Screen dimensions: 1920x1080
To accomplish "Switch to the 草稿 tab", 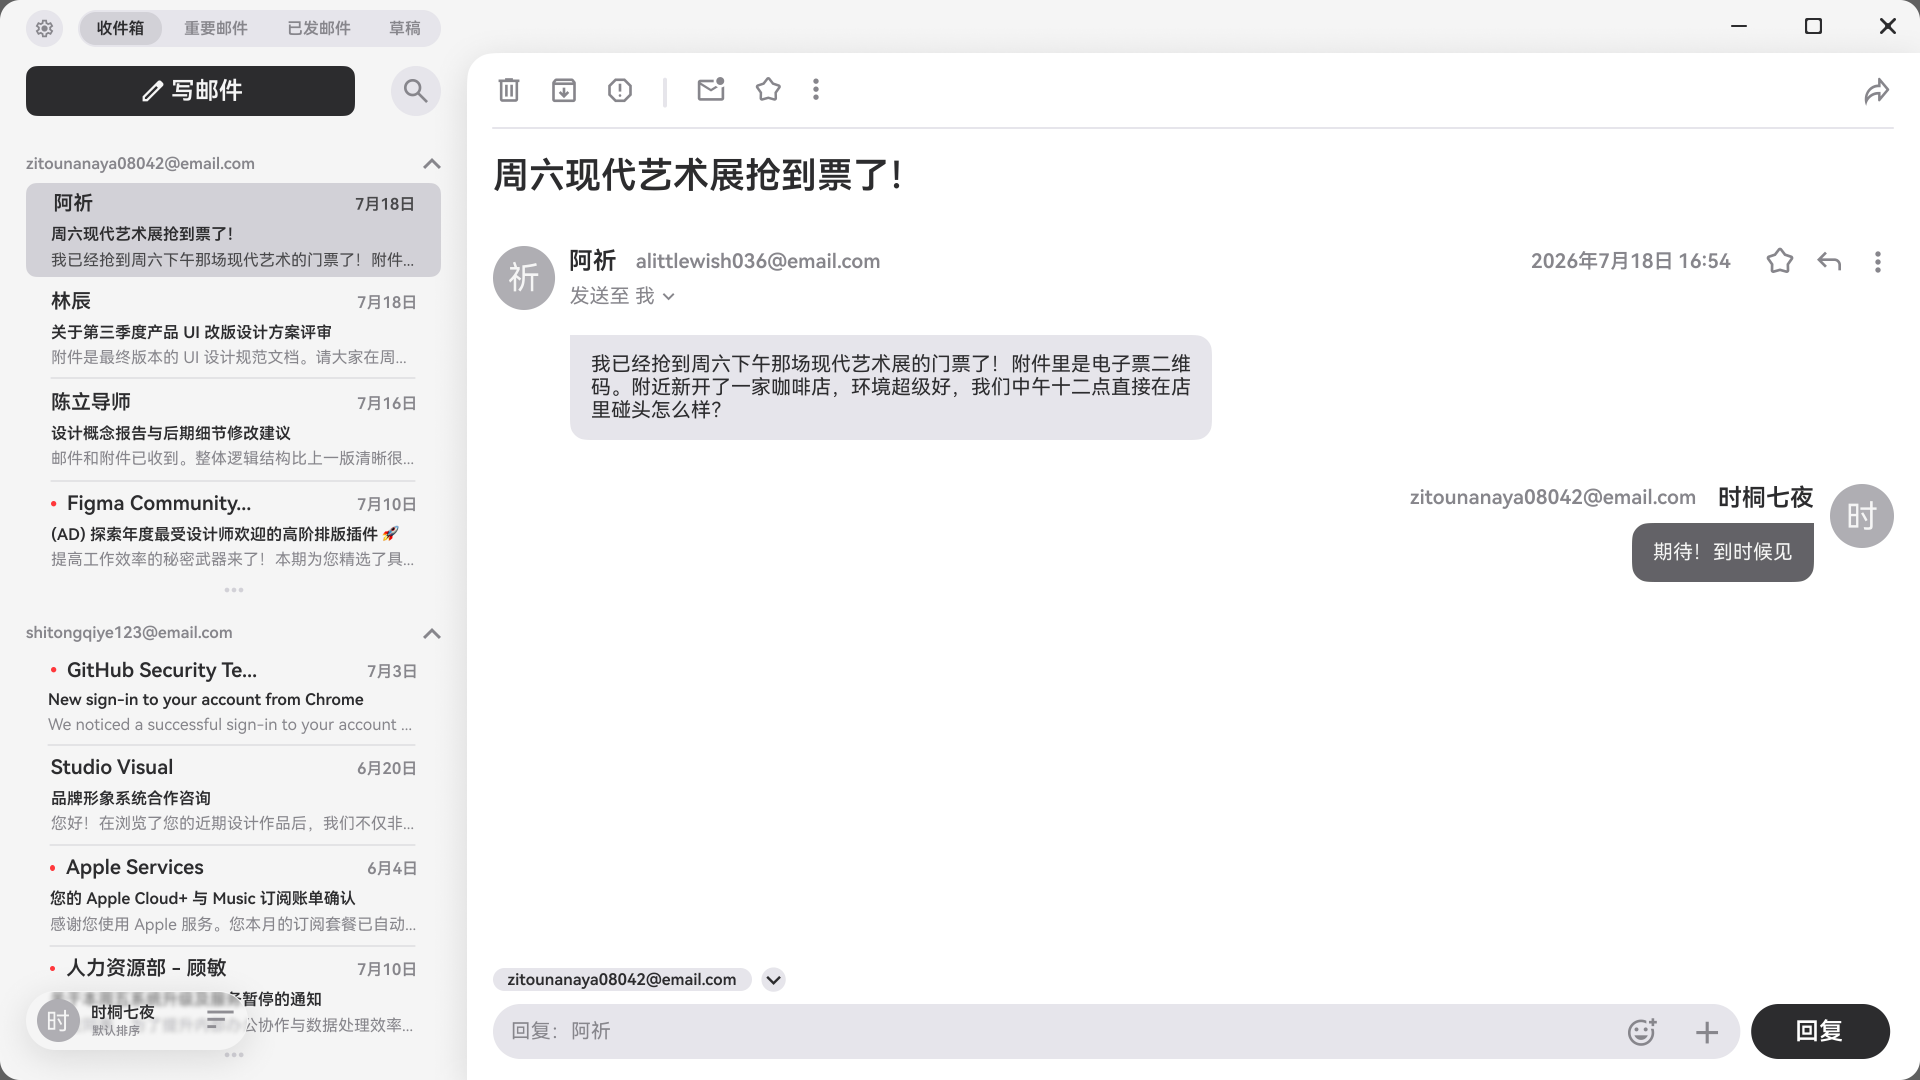I will [x=405, y=28].
